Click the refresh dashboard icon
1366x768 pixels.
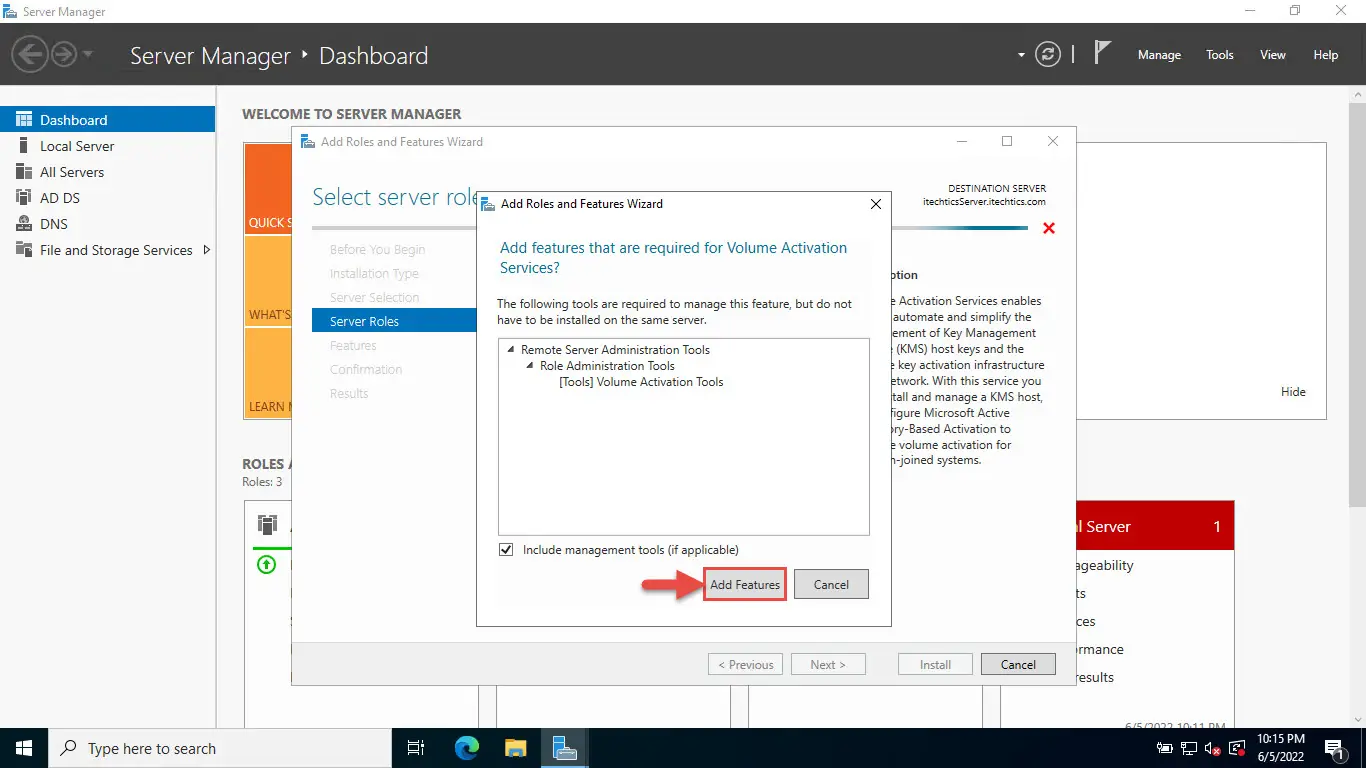coord(1047,55)
